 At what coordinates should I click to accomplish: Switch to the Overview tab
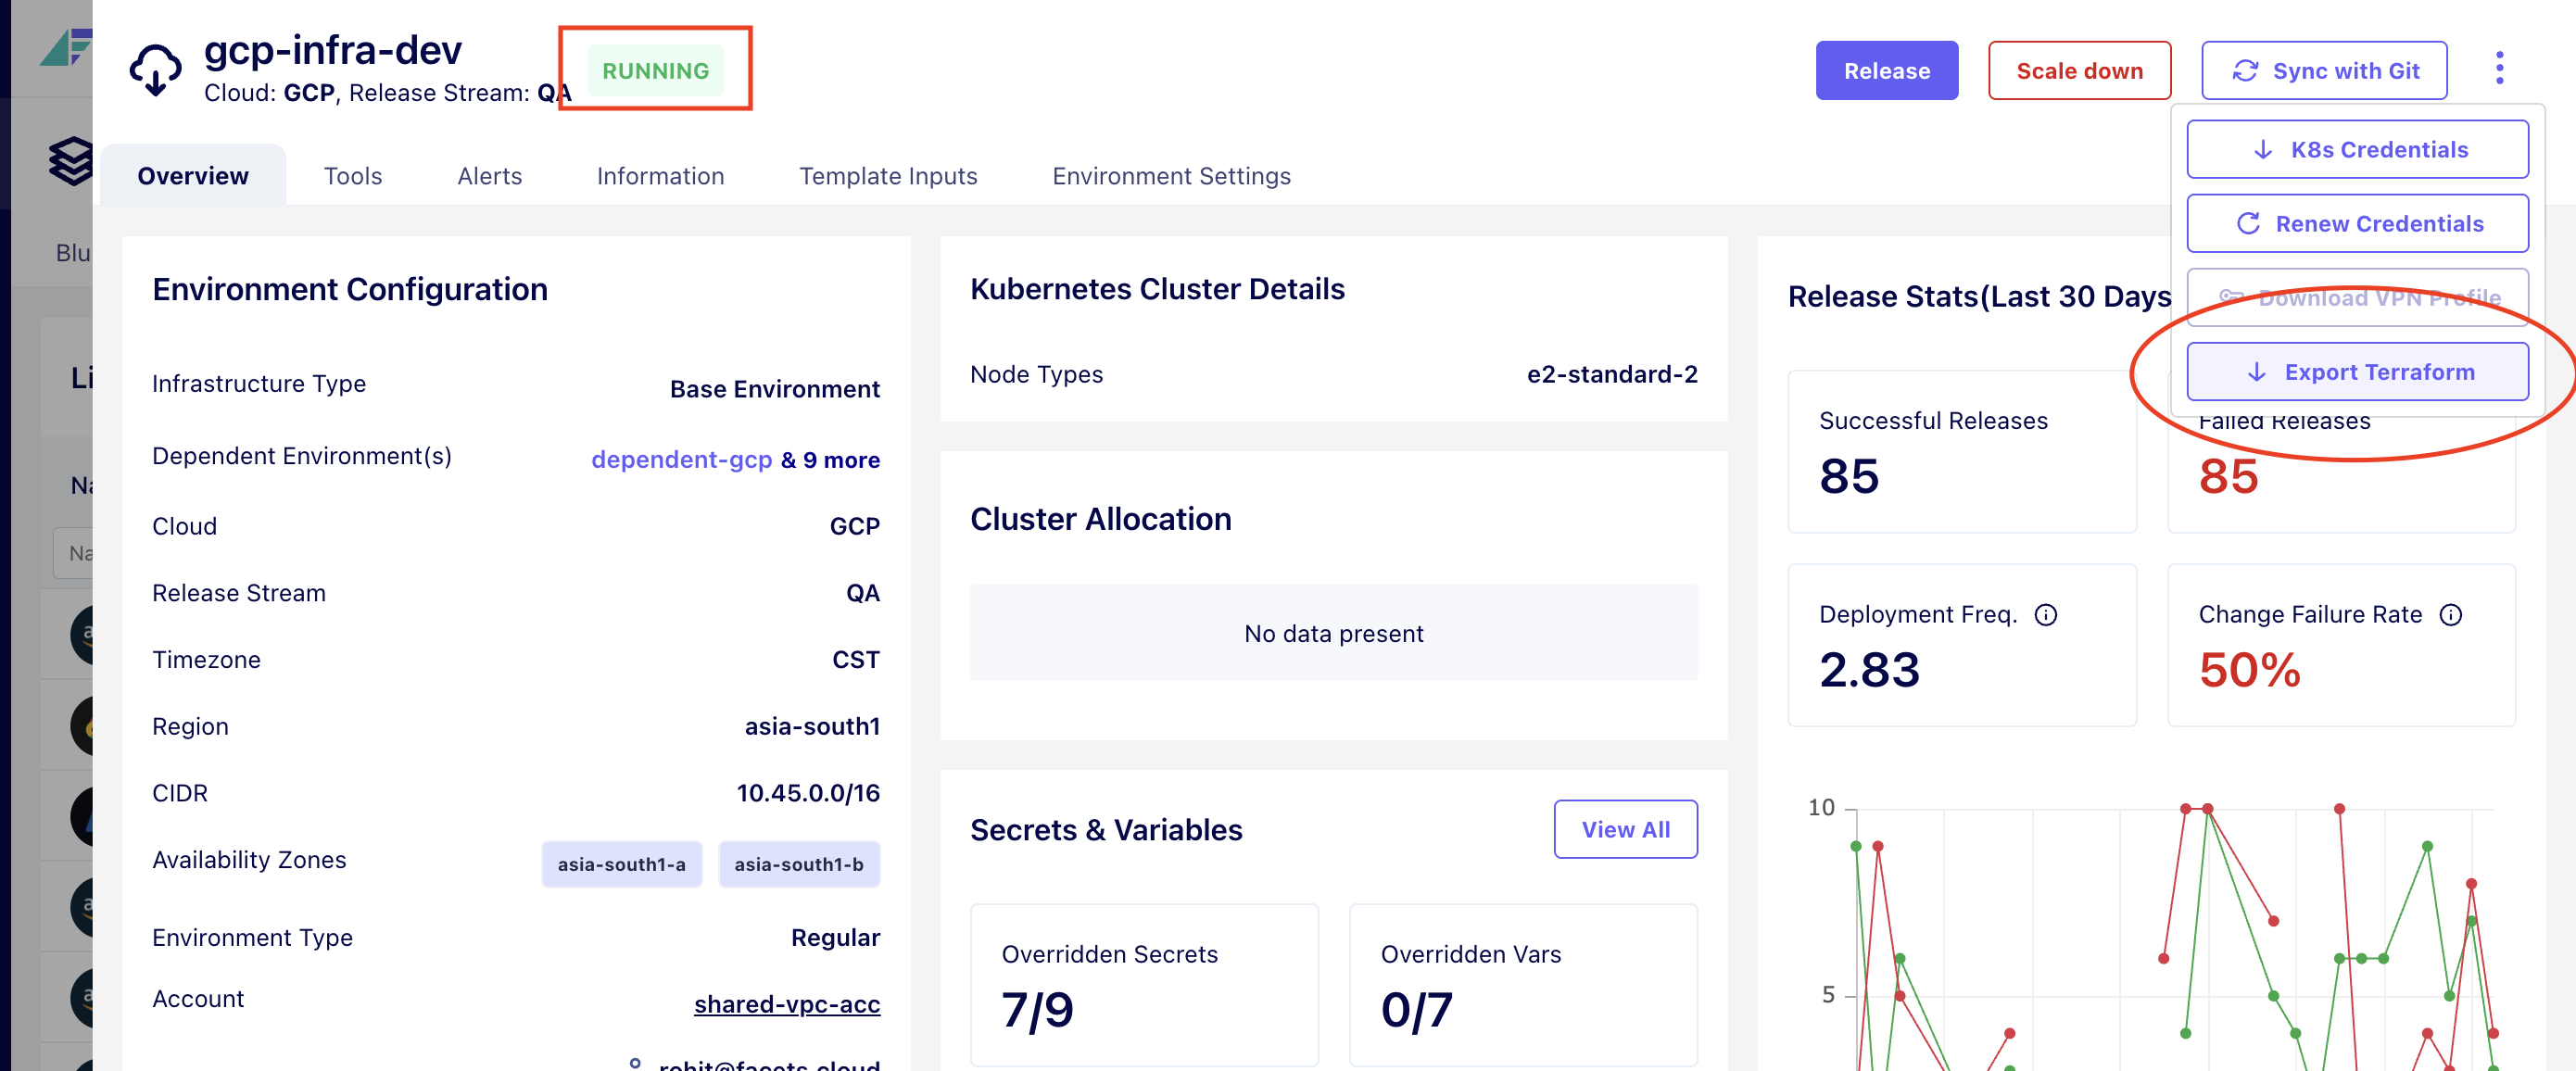click(193, 176)
